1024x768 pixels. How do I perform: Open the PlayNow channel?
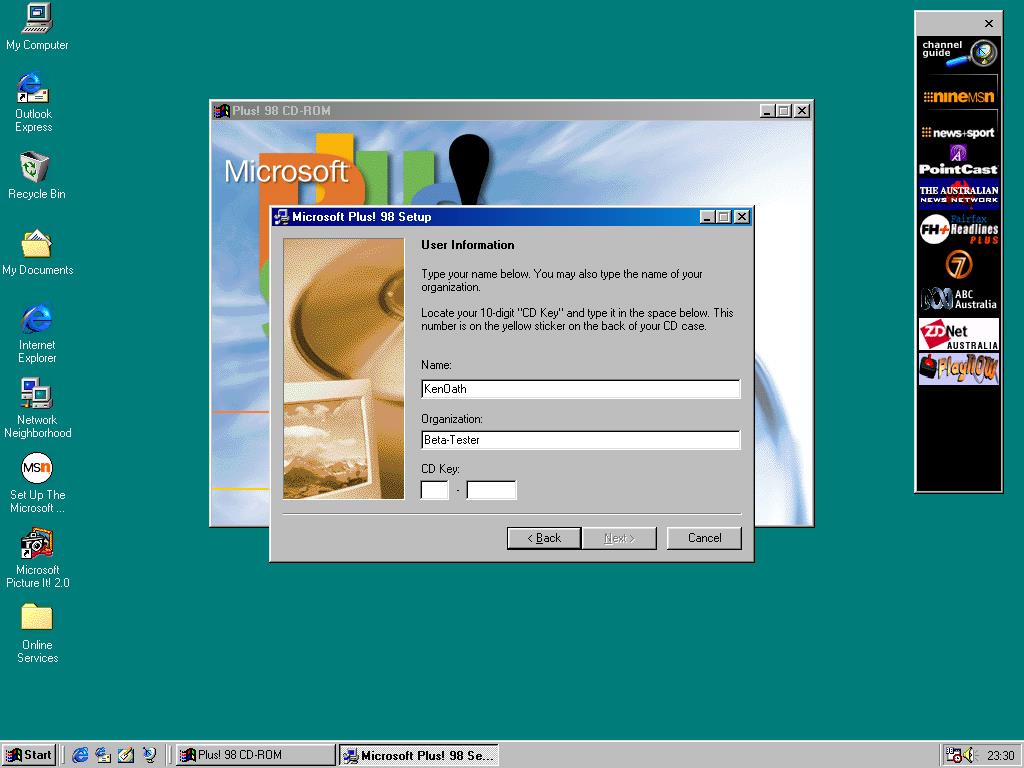[958, 369]
